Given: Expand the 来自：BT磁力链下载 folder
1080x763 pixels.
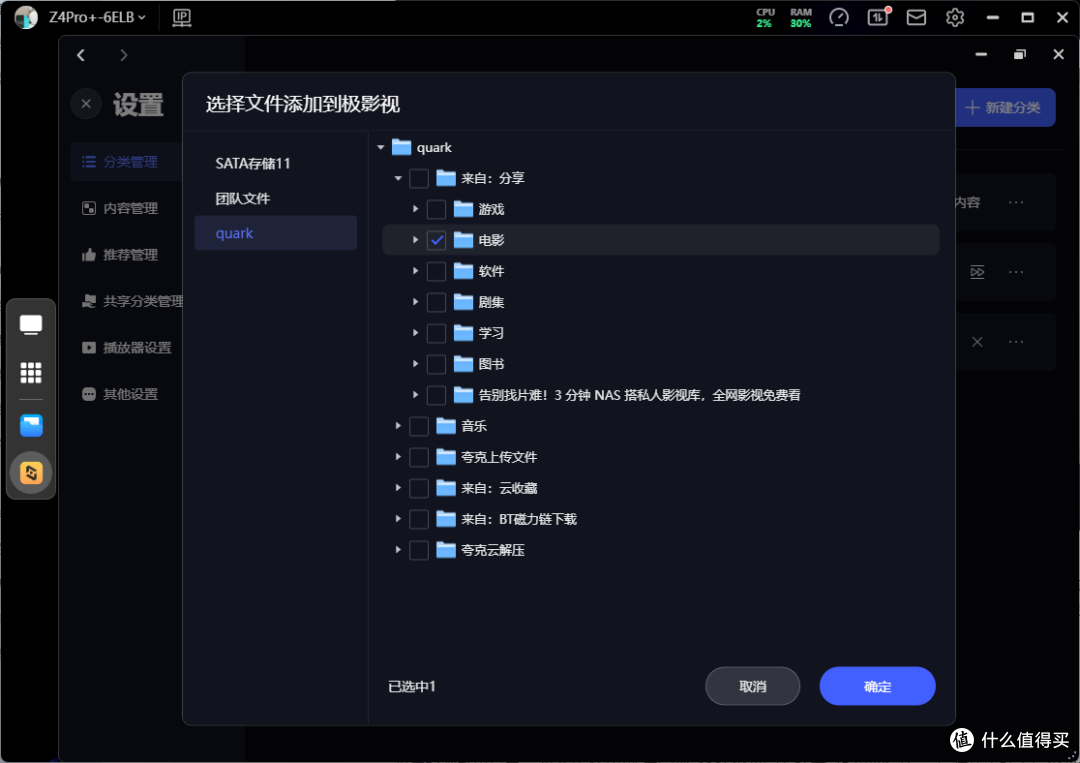Looking at the screenshot, I should click(x=398, y=519).
